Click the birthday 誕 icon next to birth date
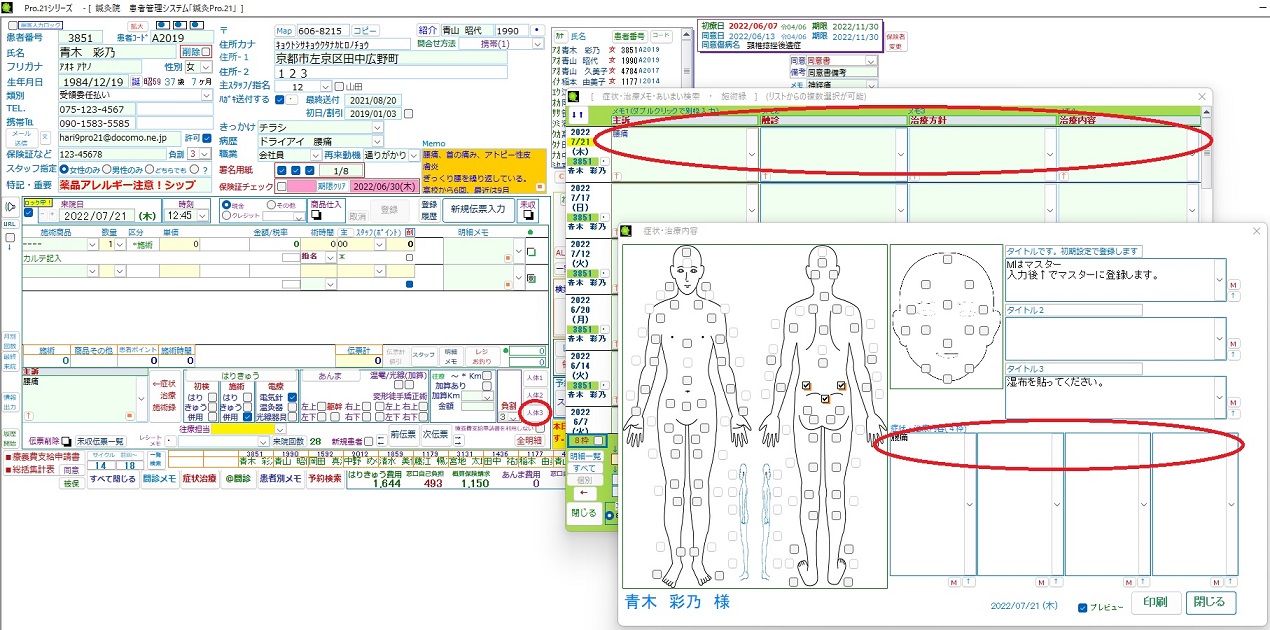Viewport: 1270px width, 630px height. (x=134, y=81)
